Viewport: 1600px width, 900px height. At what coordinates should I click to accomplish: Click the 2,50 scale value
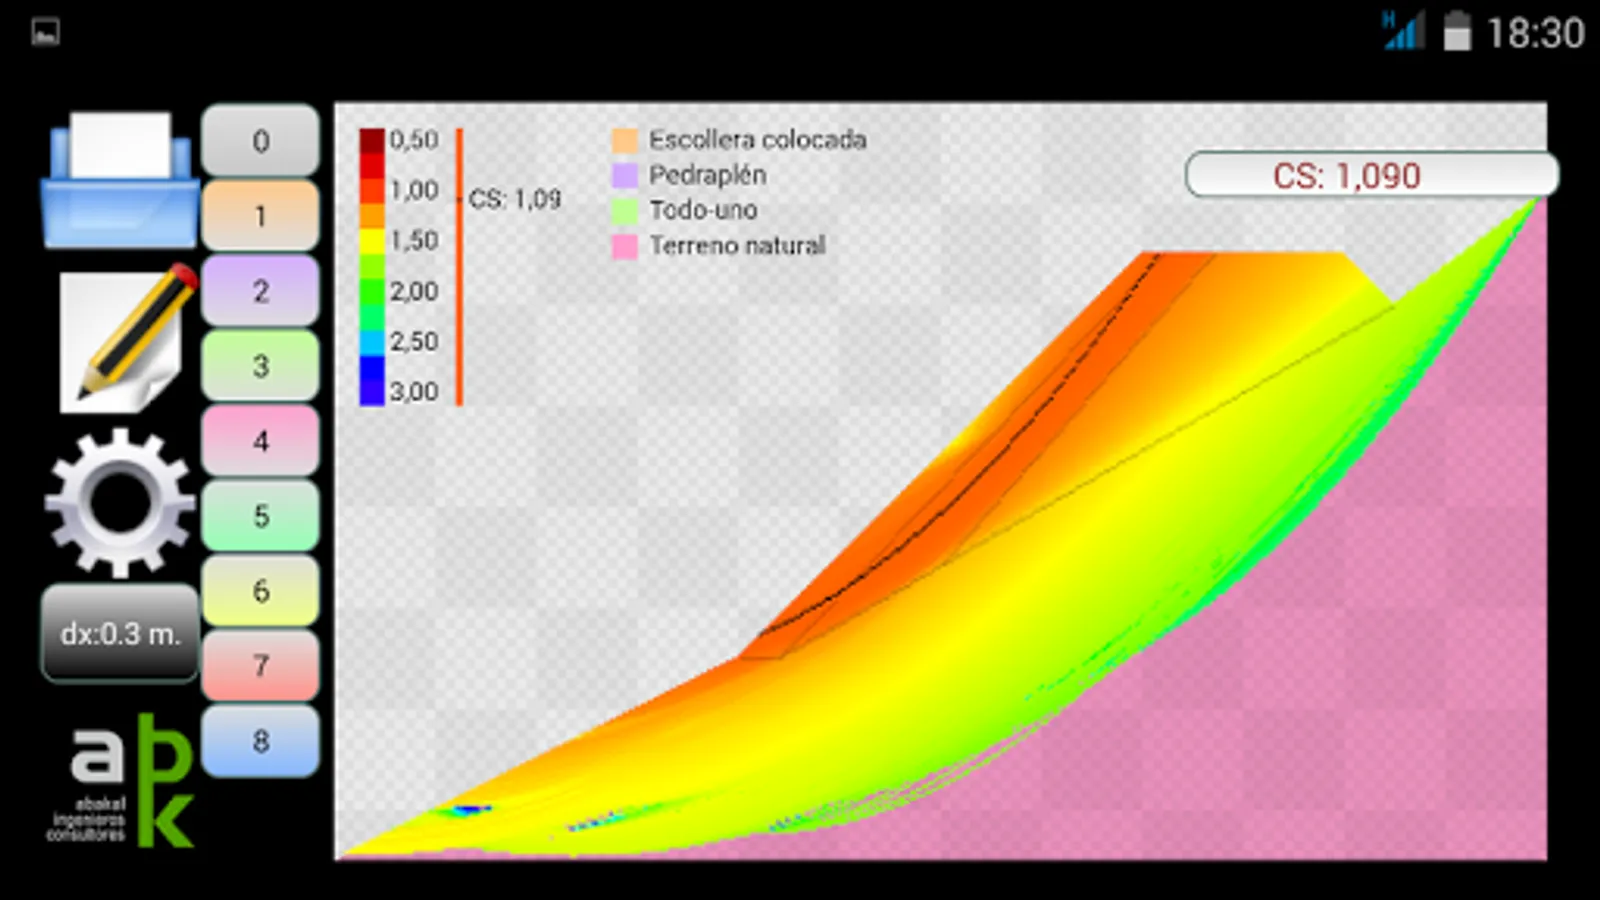click(x=414, y=341)
